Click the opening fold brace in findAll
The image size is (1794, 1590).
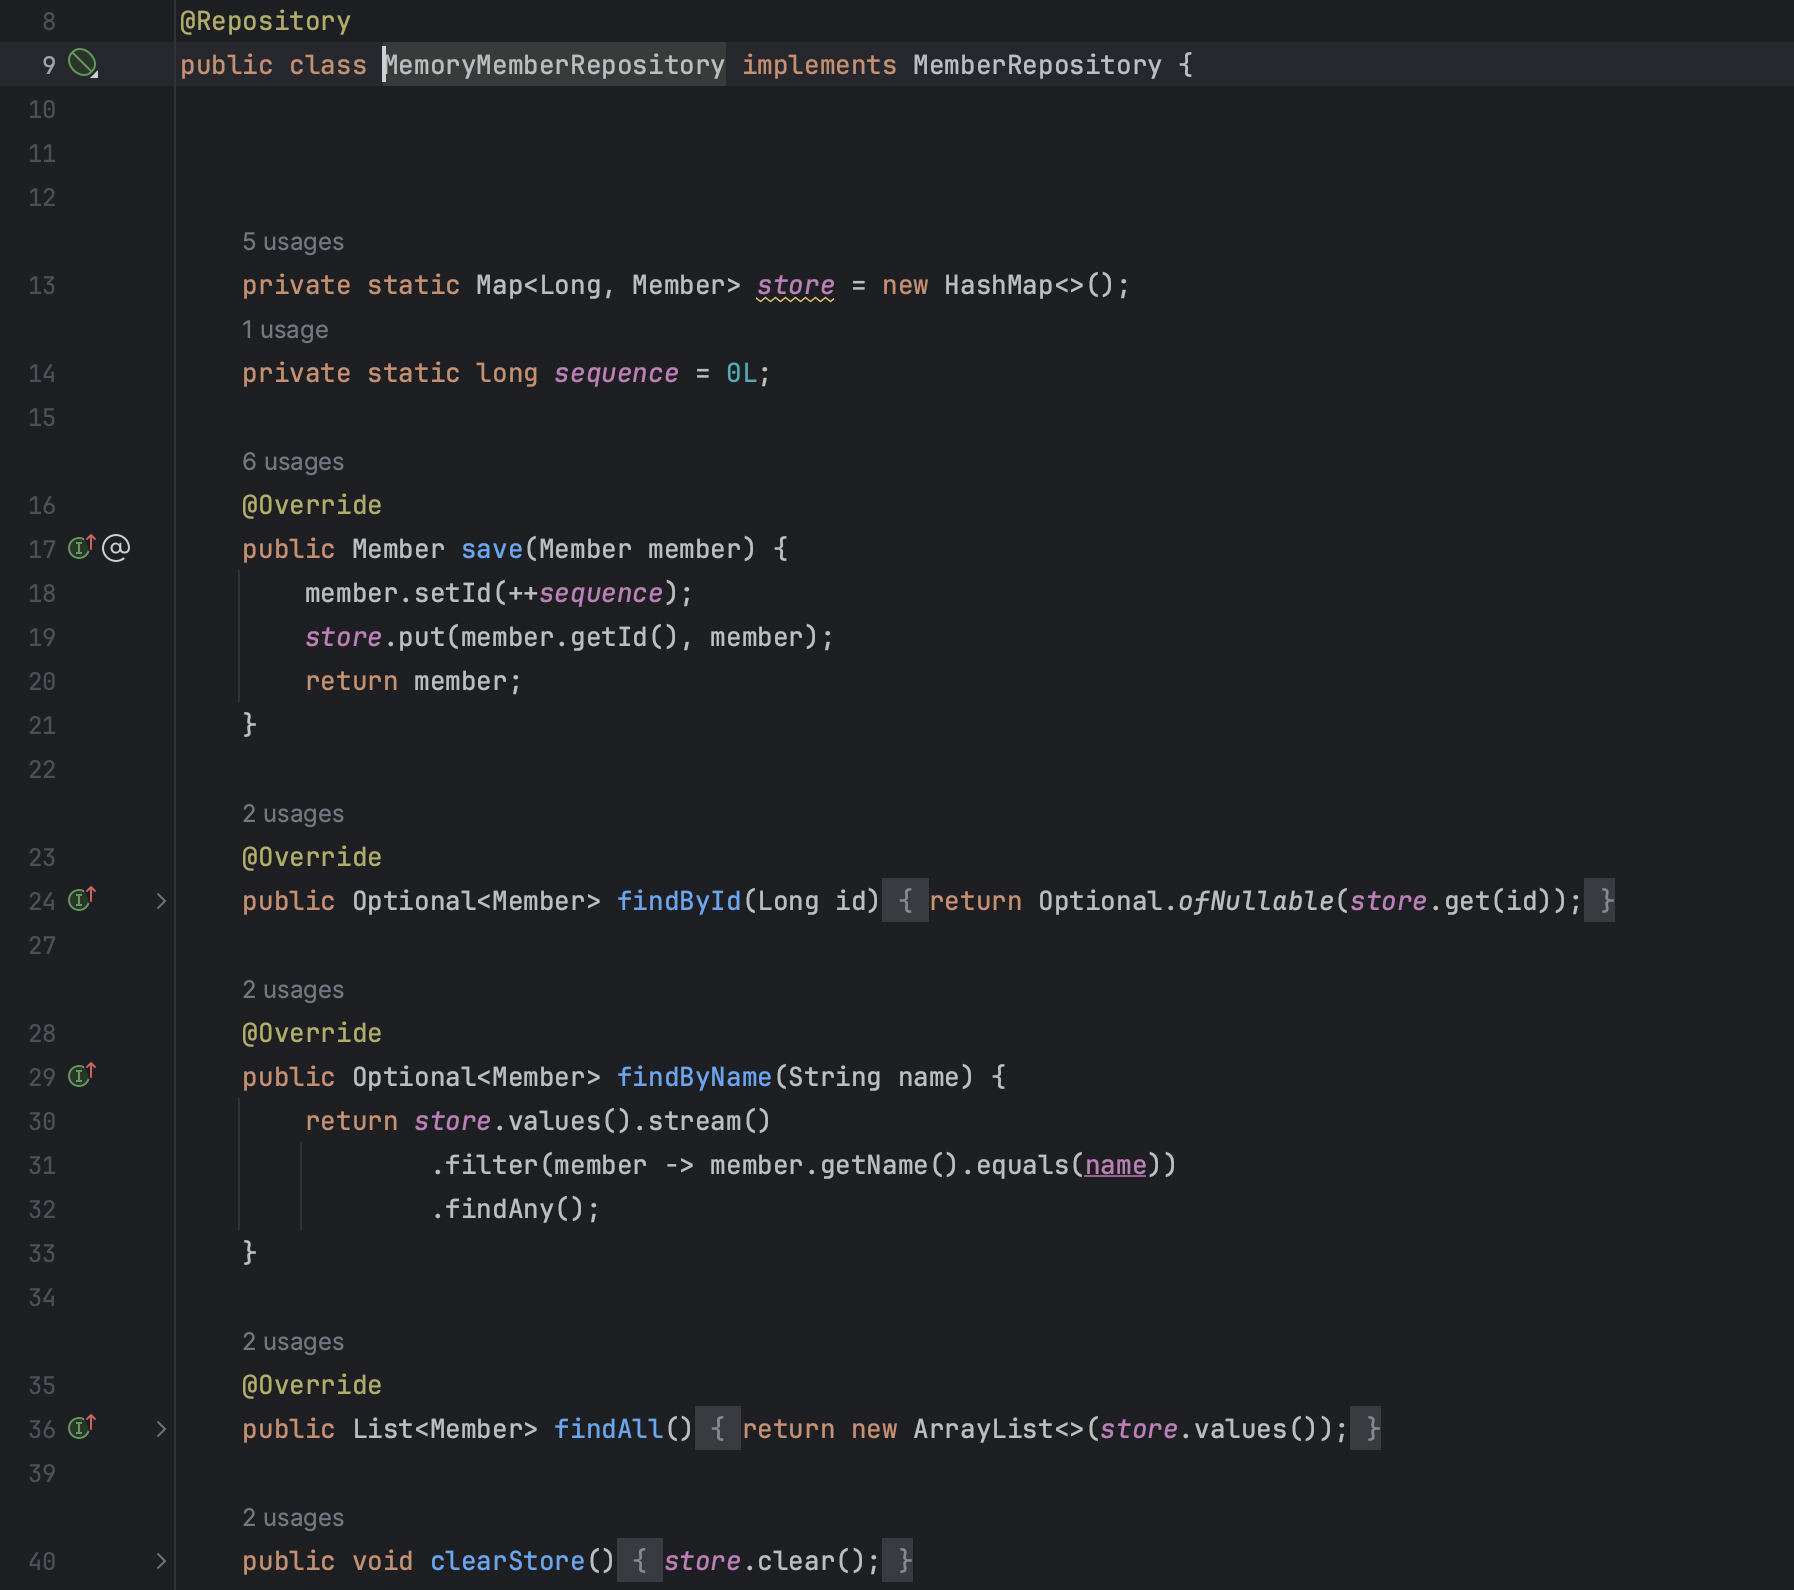(717, 1429)
